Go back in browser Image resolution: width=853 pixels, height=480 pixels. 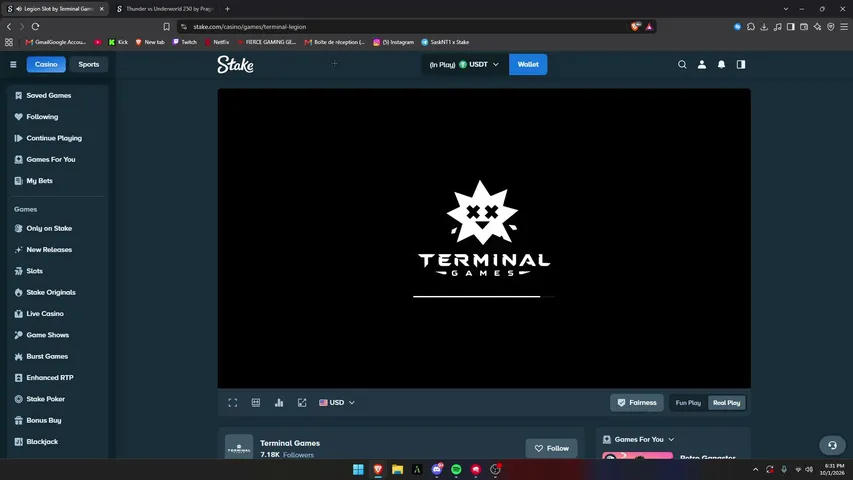click(x=9, y=26)
